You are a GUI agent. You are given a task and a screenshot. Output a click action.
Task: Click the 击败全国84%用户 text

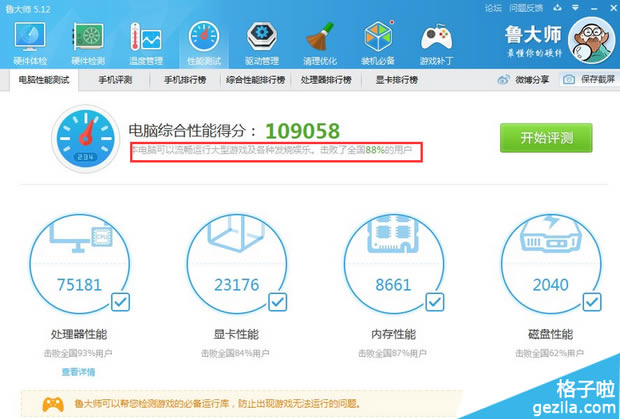[235, 353]
